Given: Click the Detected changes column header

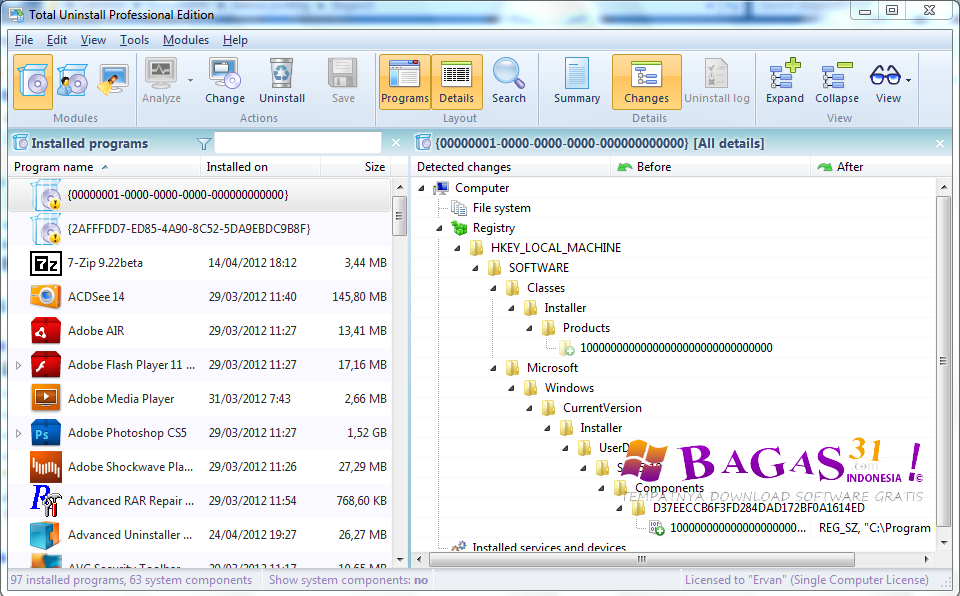Looking at the screenshot, I should [511, 167].
